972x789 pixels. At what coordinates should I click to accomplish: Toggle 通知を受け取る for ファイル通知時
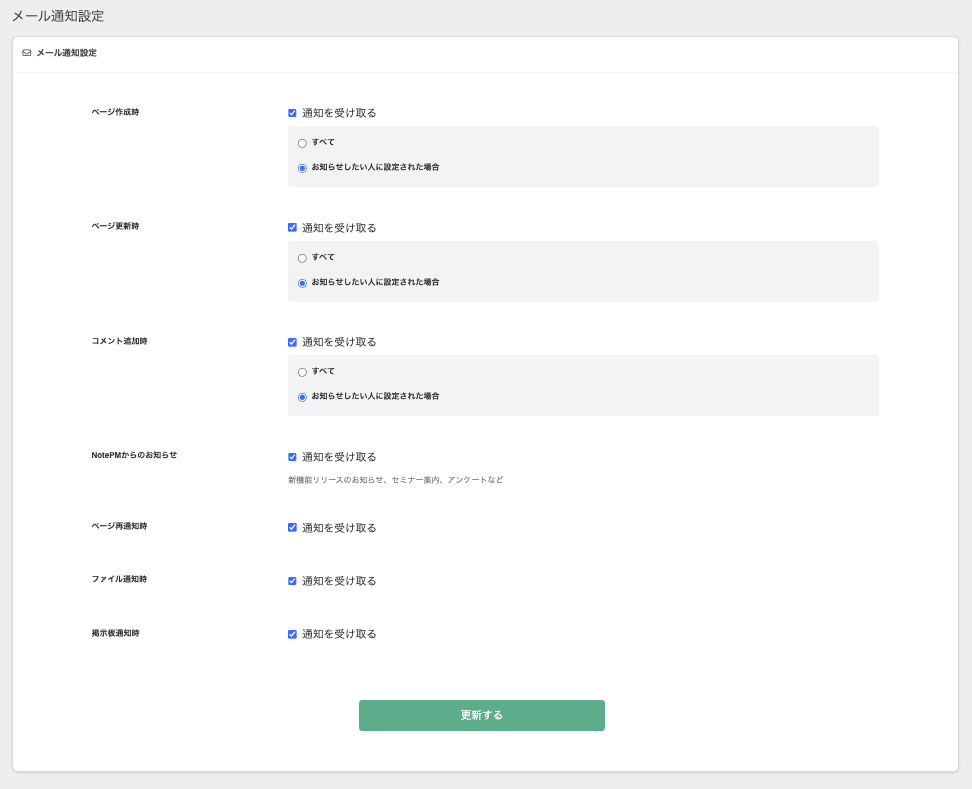(292, 581)
